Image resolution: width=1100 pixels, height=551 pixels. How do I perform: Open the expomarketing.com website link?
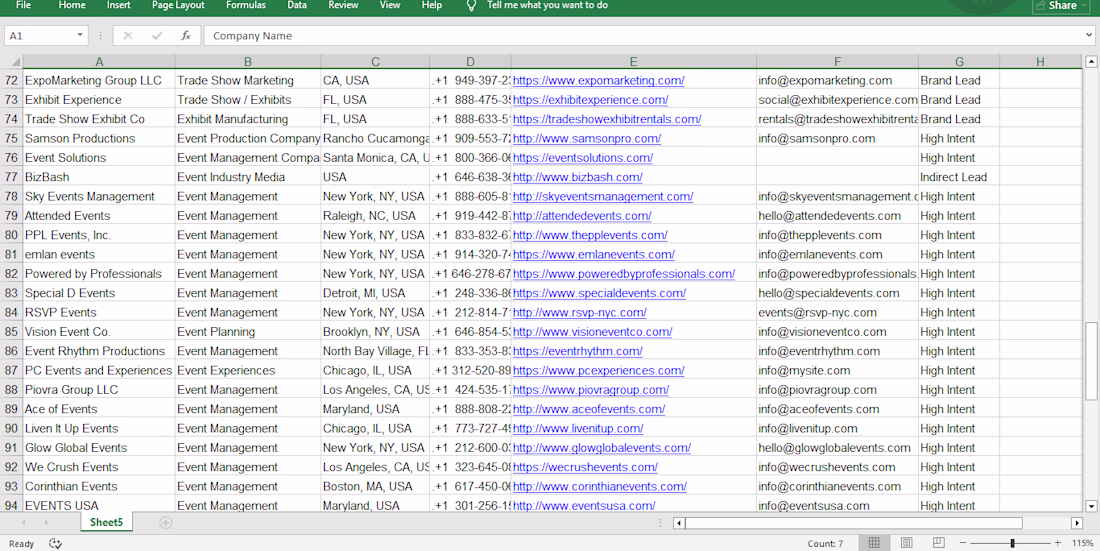coord(598,81)
